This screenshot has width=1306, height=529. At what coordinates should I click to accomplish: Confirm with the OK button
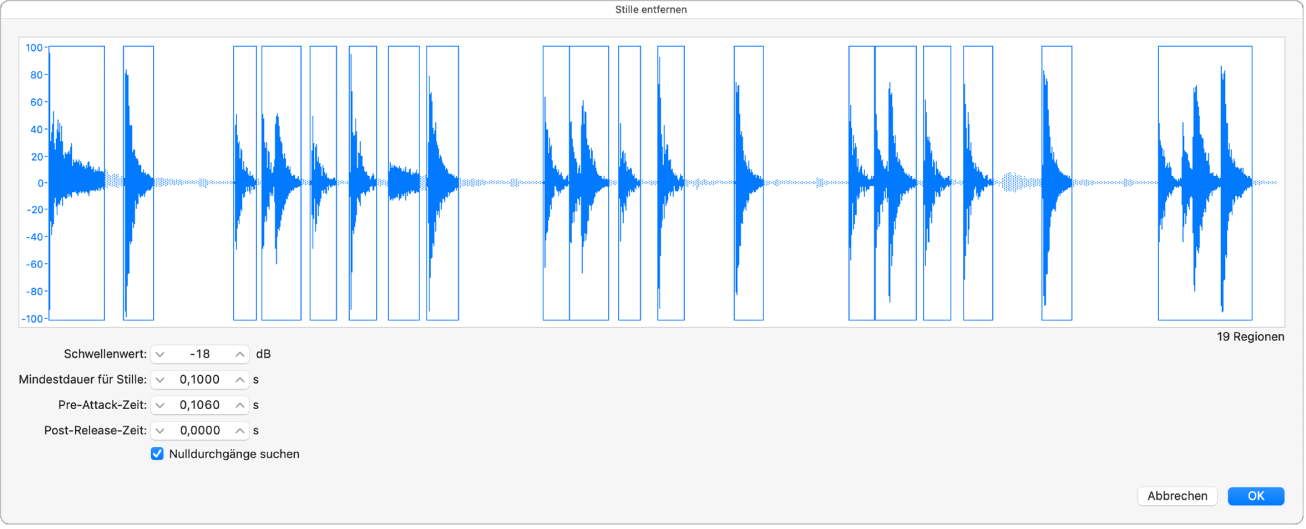[1256, 496]
